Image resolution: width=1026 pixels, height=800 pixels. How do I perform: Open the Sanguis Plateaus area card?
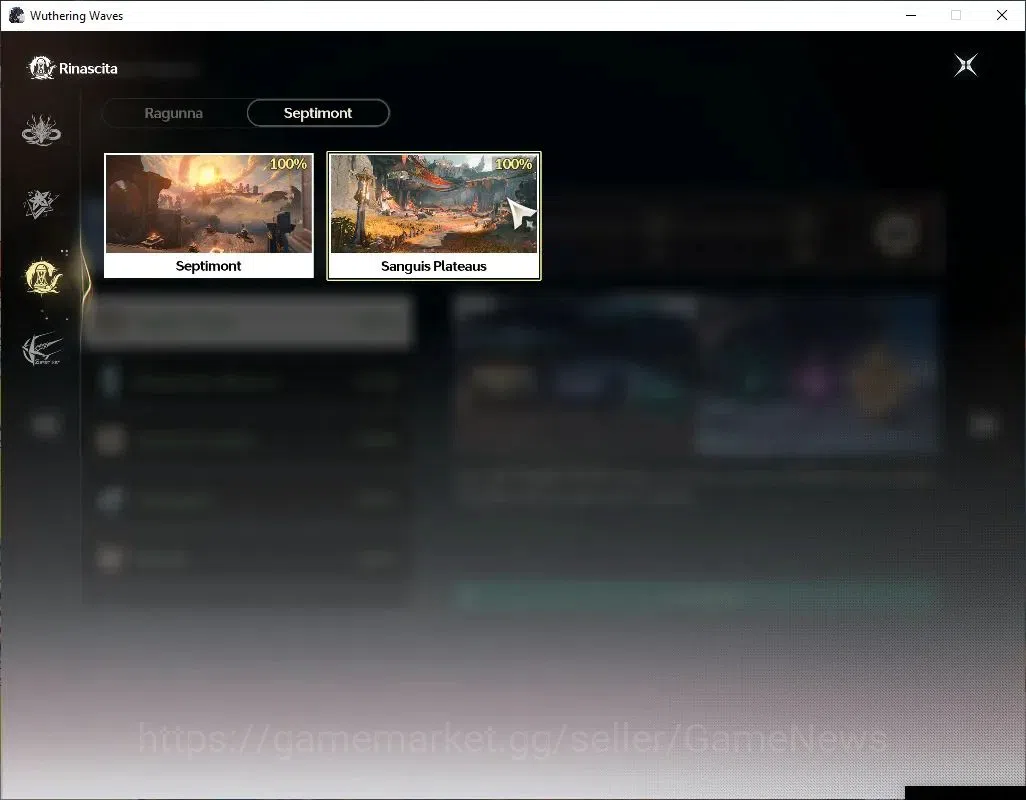click(434, 216)
